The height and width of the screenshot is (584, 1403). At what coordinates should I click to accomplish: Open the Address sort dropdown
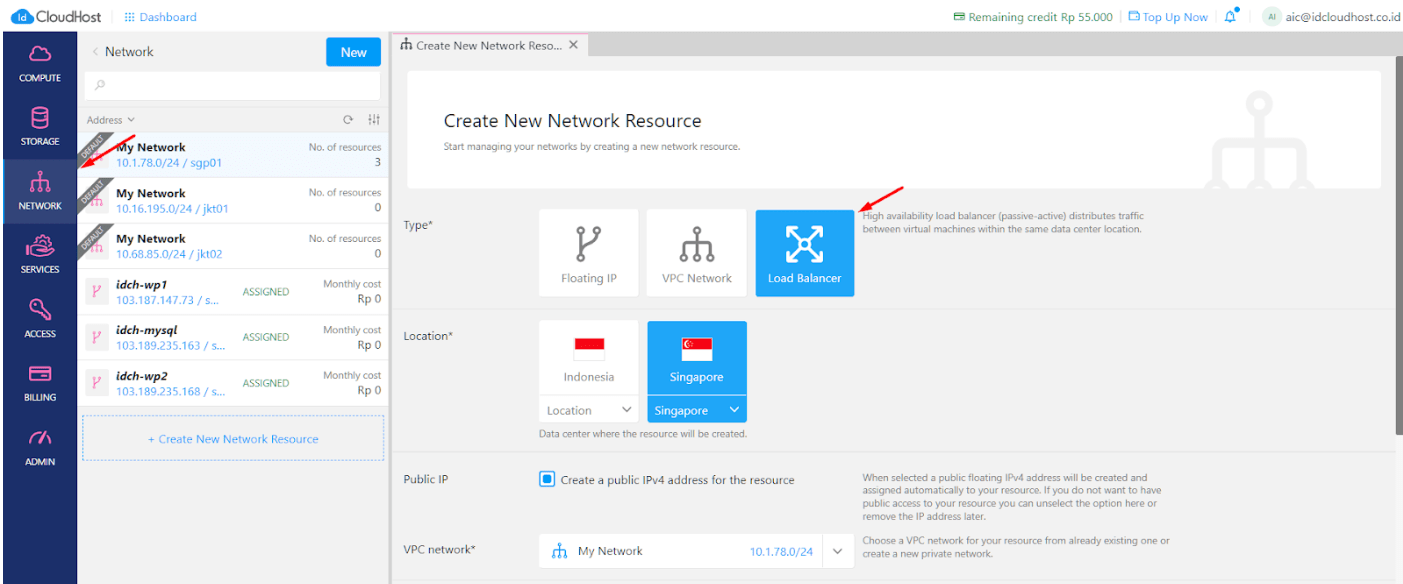click(x=110, y=120)
